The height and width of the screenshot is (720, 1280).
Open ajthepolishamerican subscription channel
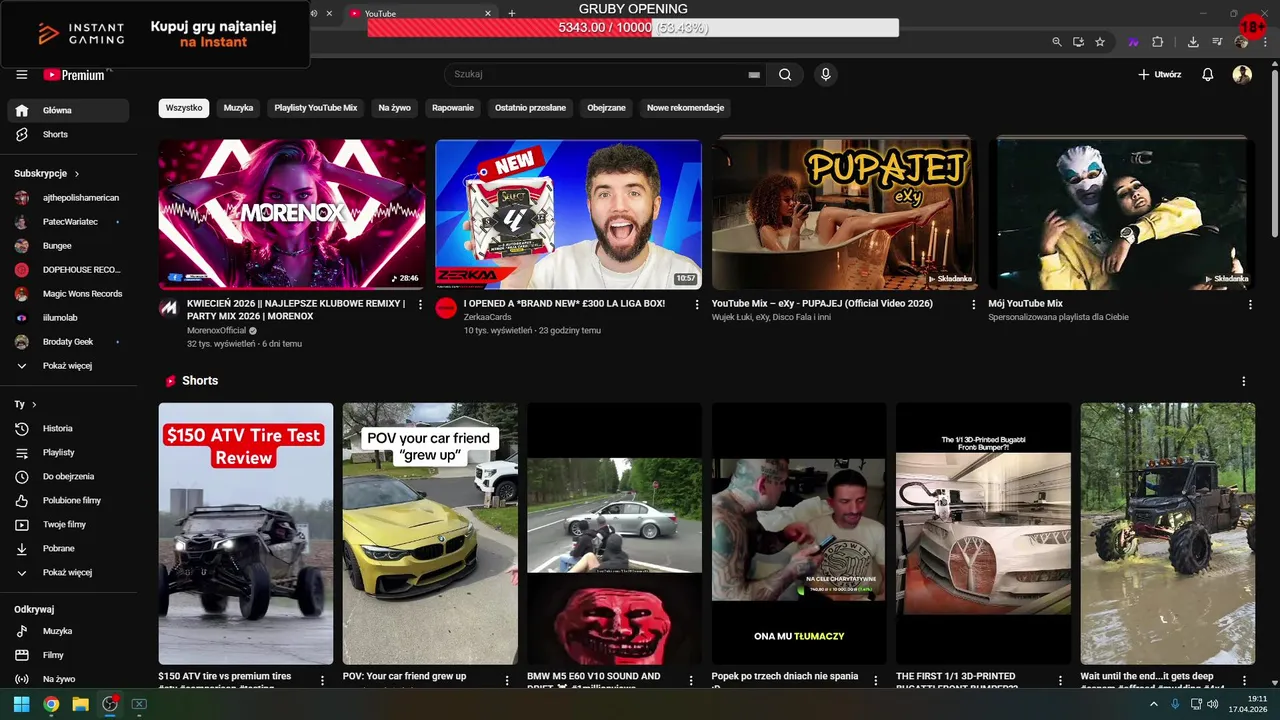pyautogui.click(x=68, y=198)
